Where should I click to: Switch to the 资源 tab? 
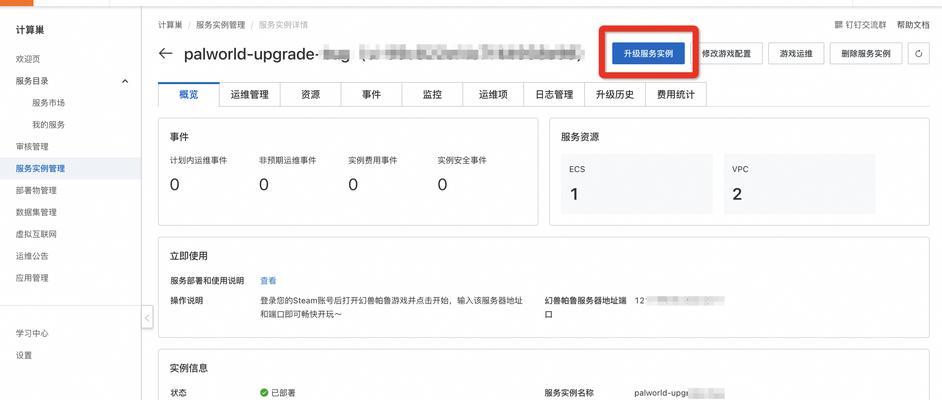pos(311,94)
